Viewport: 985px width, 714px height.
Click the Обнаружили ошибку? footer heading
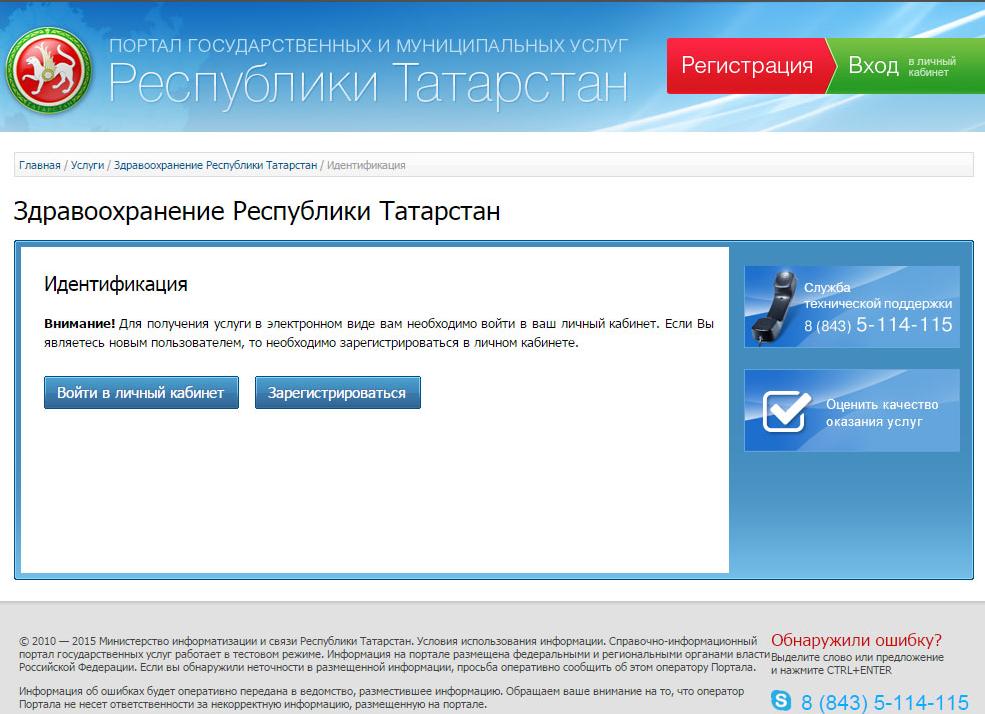pyautogui.click(x=856, y=640)
